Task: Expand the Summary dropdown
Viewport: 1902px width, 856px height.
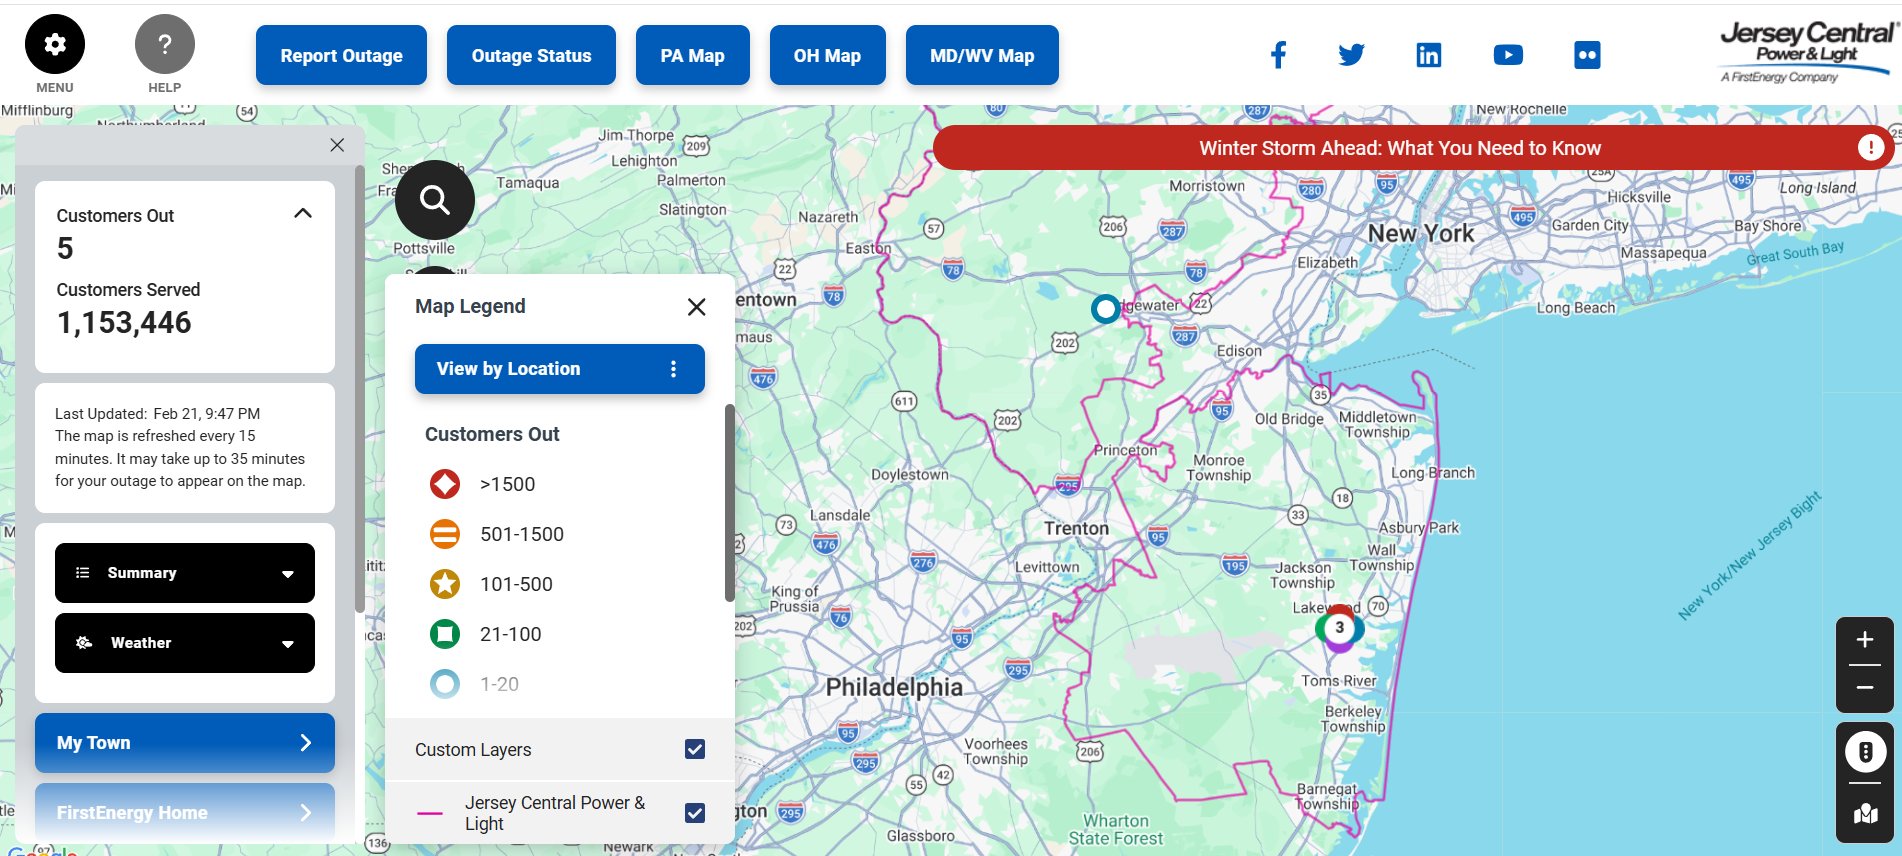Action: click(x=185, y=573)
